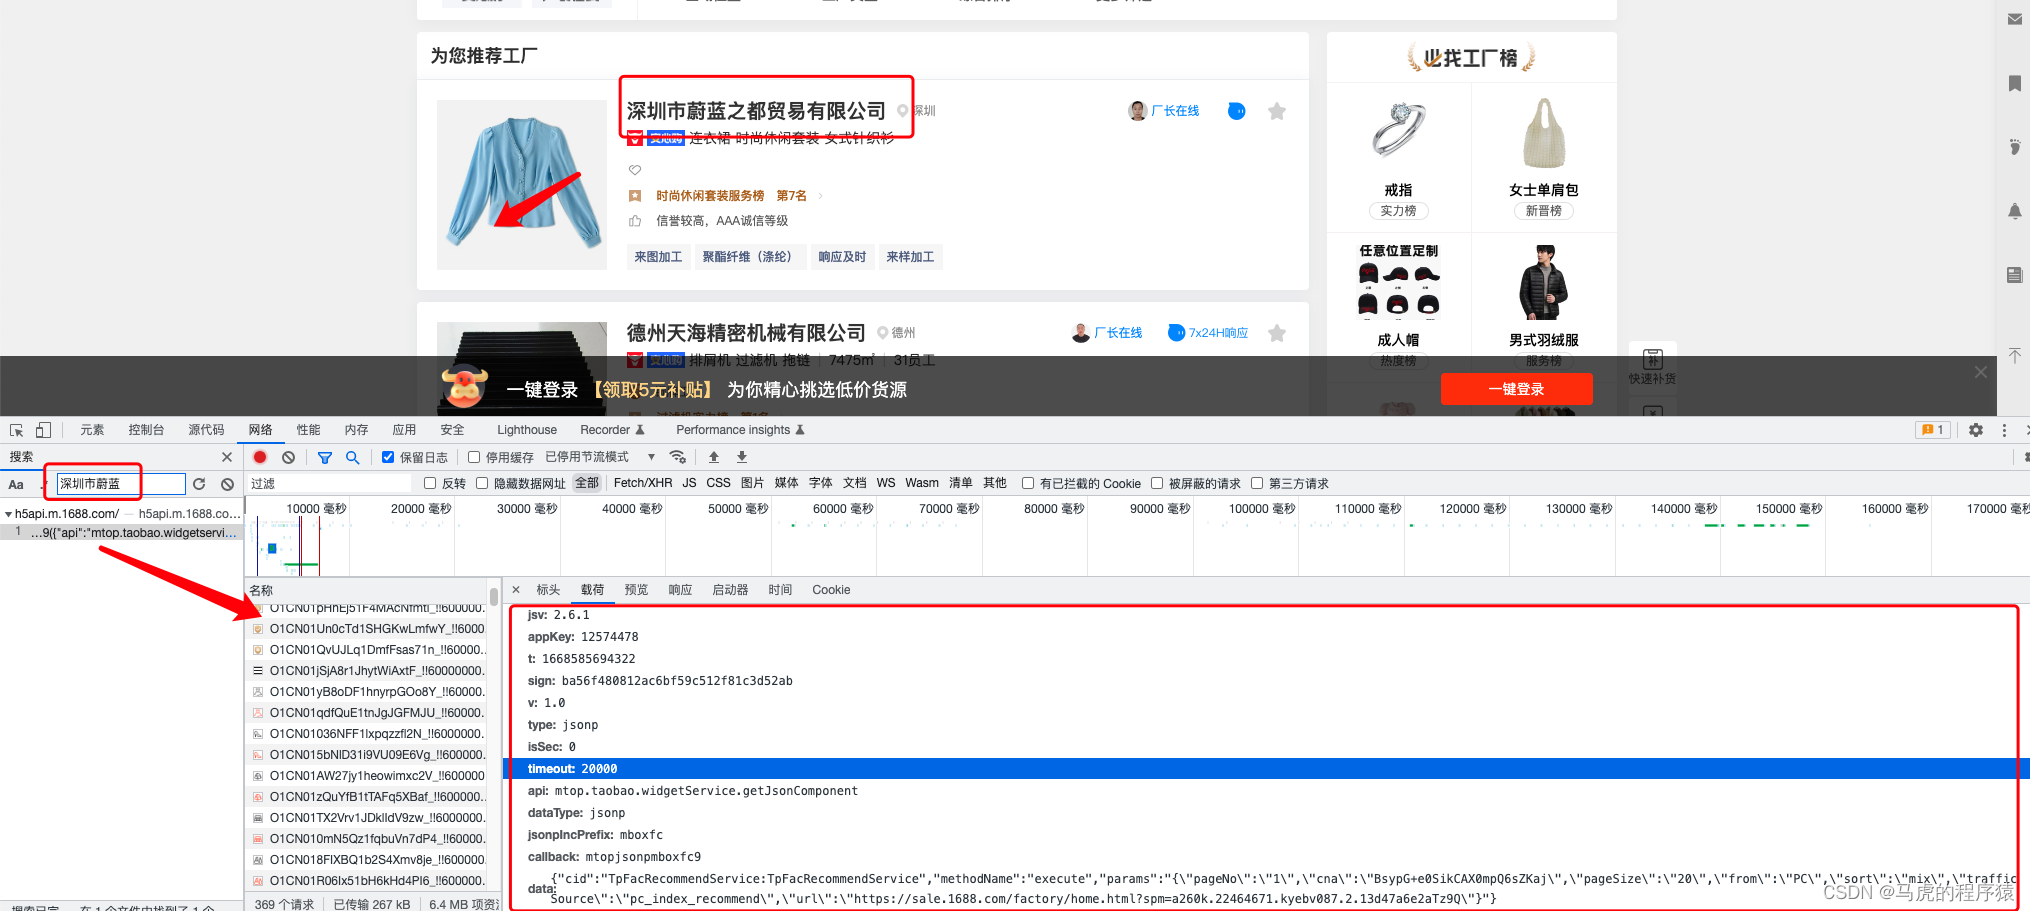Image resolution: width=2030 pixels, height=911 pixels.
Task: Close the request details pane X
Action: tap(516, 590)
